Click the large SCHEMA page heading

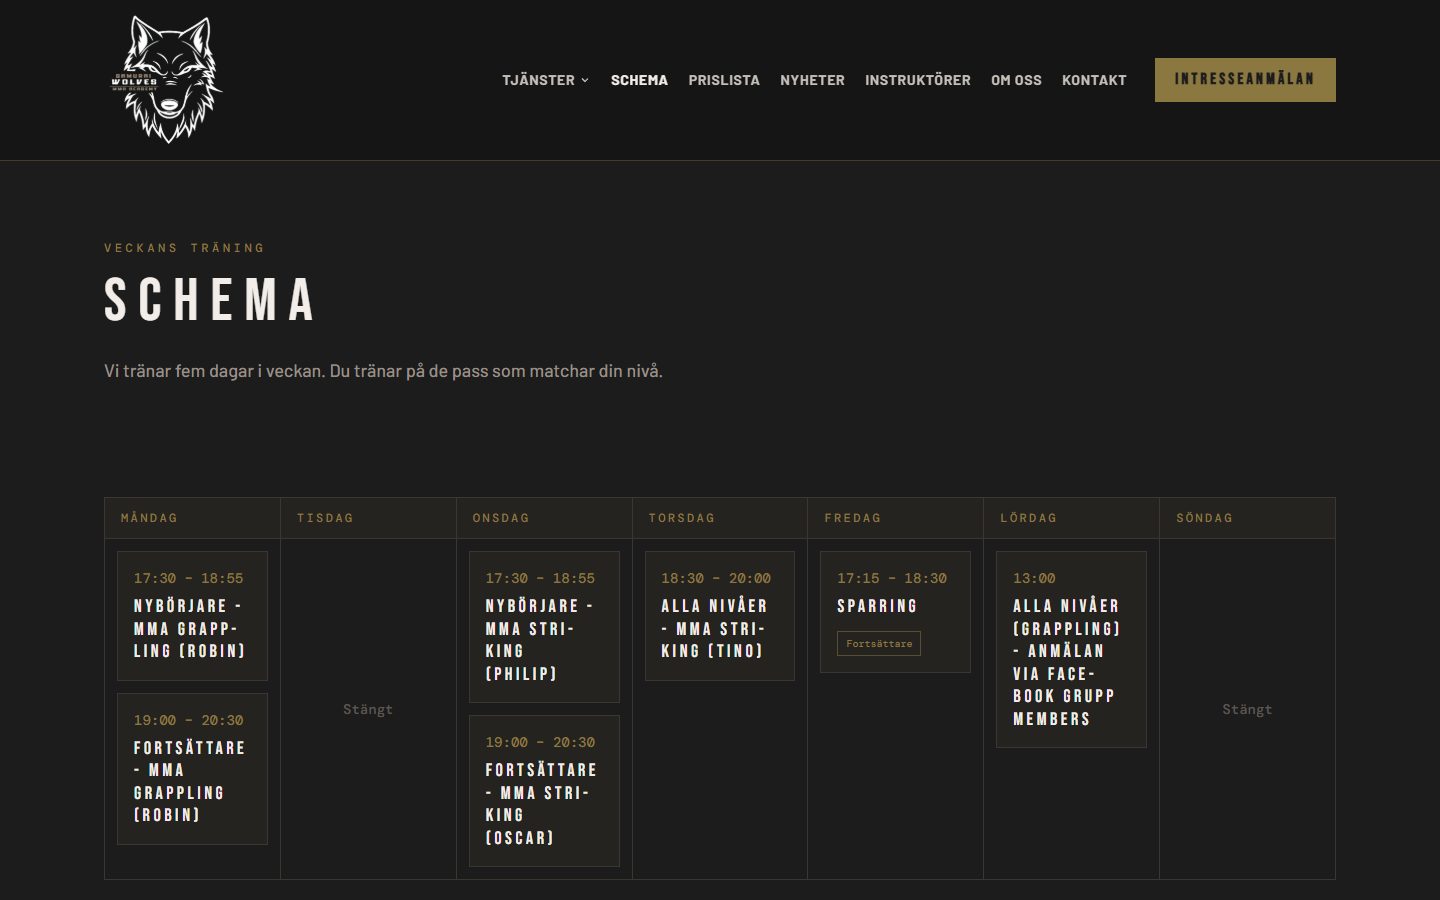tap(210, 300)
